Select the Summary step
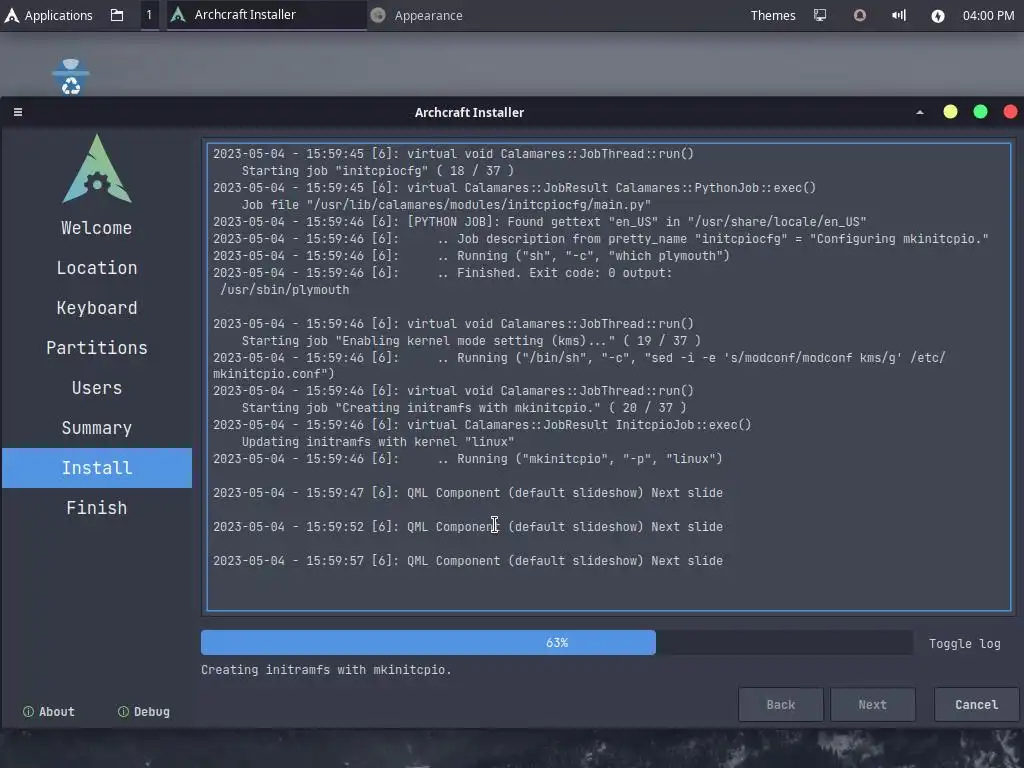1024x768 pixels. pos(97,428)
